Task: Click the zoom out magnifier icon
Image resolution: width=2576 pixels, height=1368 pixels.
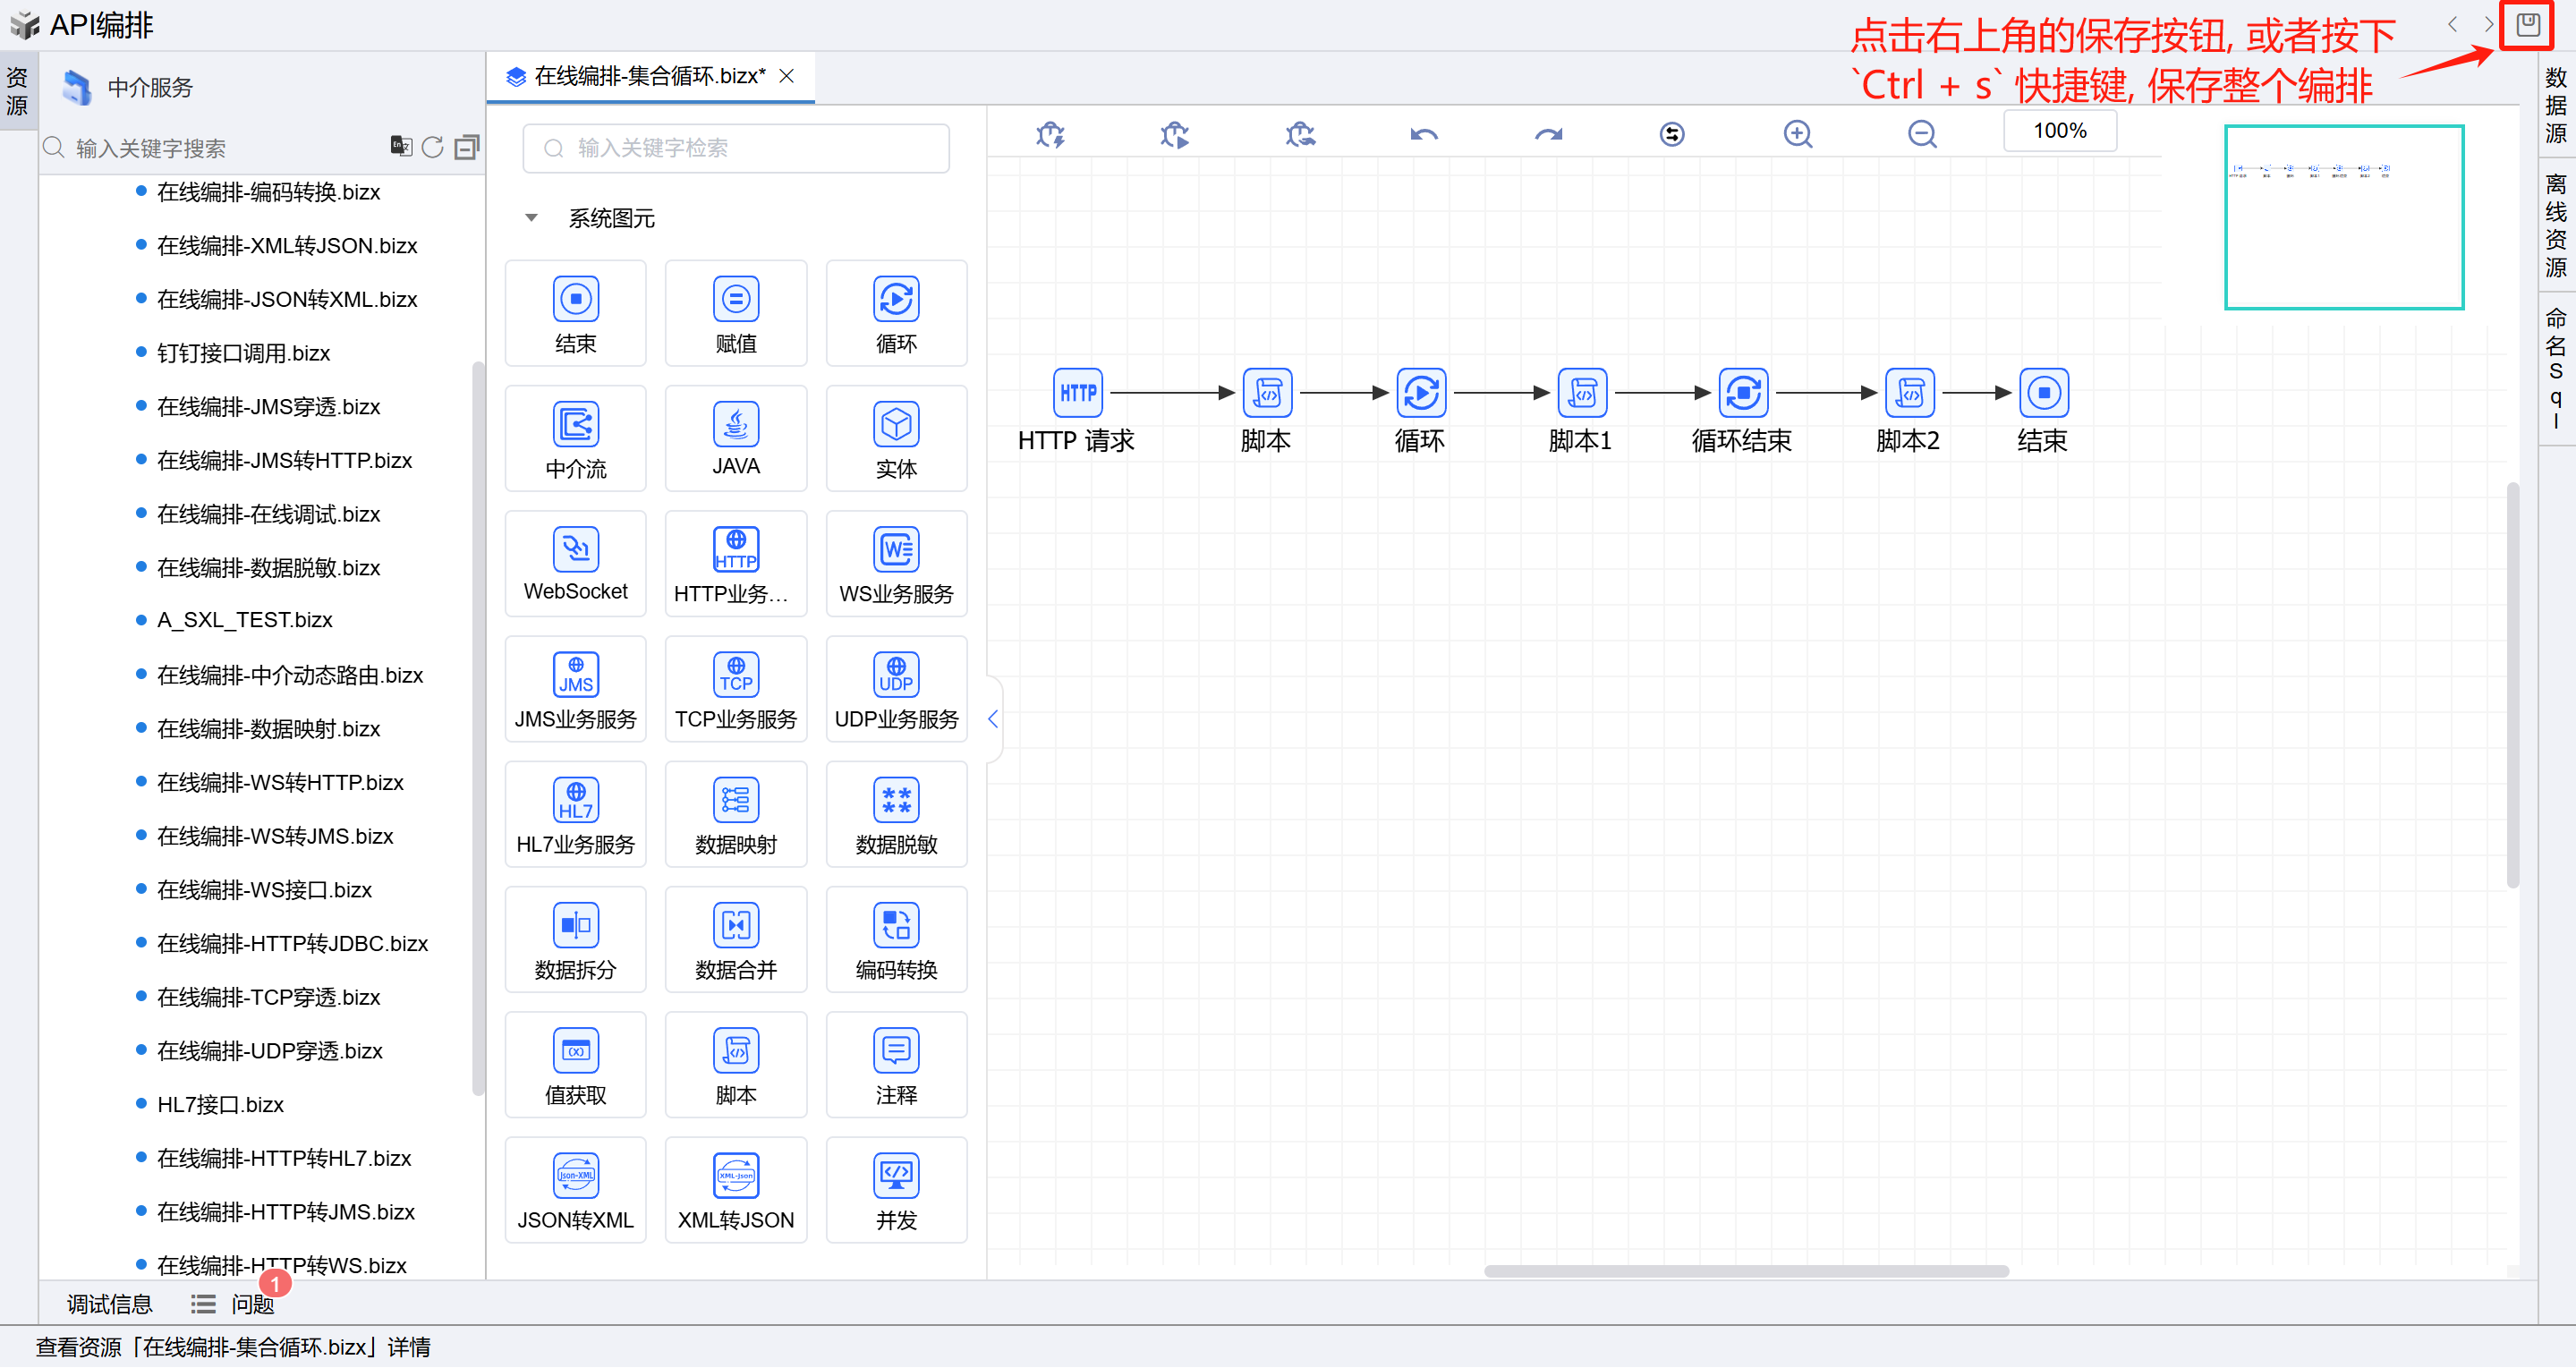Action: pos(1921,134)
